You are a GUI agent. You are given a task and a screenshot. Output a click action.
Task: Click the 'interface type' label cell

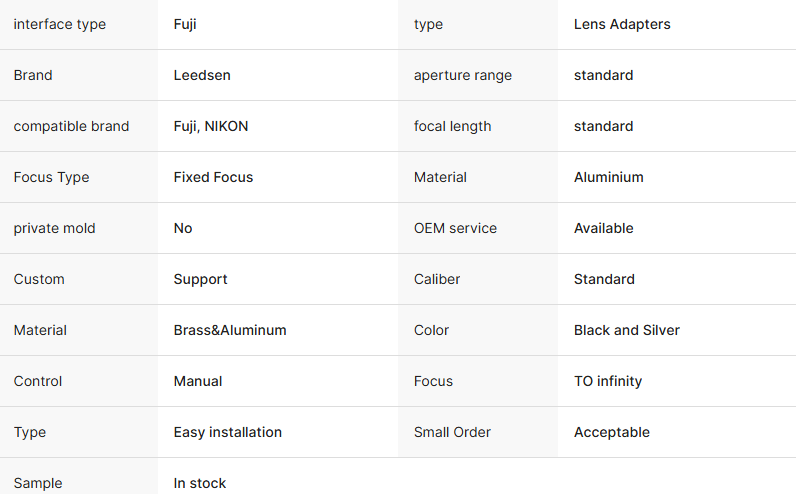pyautogui.click(x=60, y=24)
